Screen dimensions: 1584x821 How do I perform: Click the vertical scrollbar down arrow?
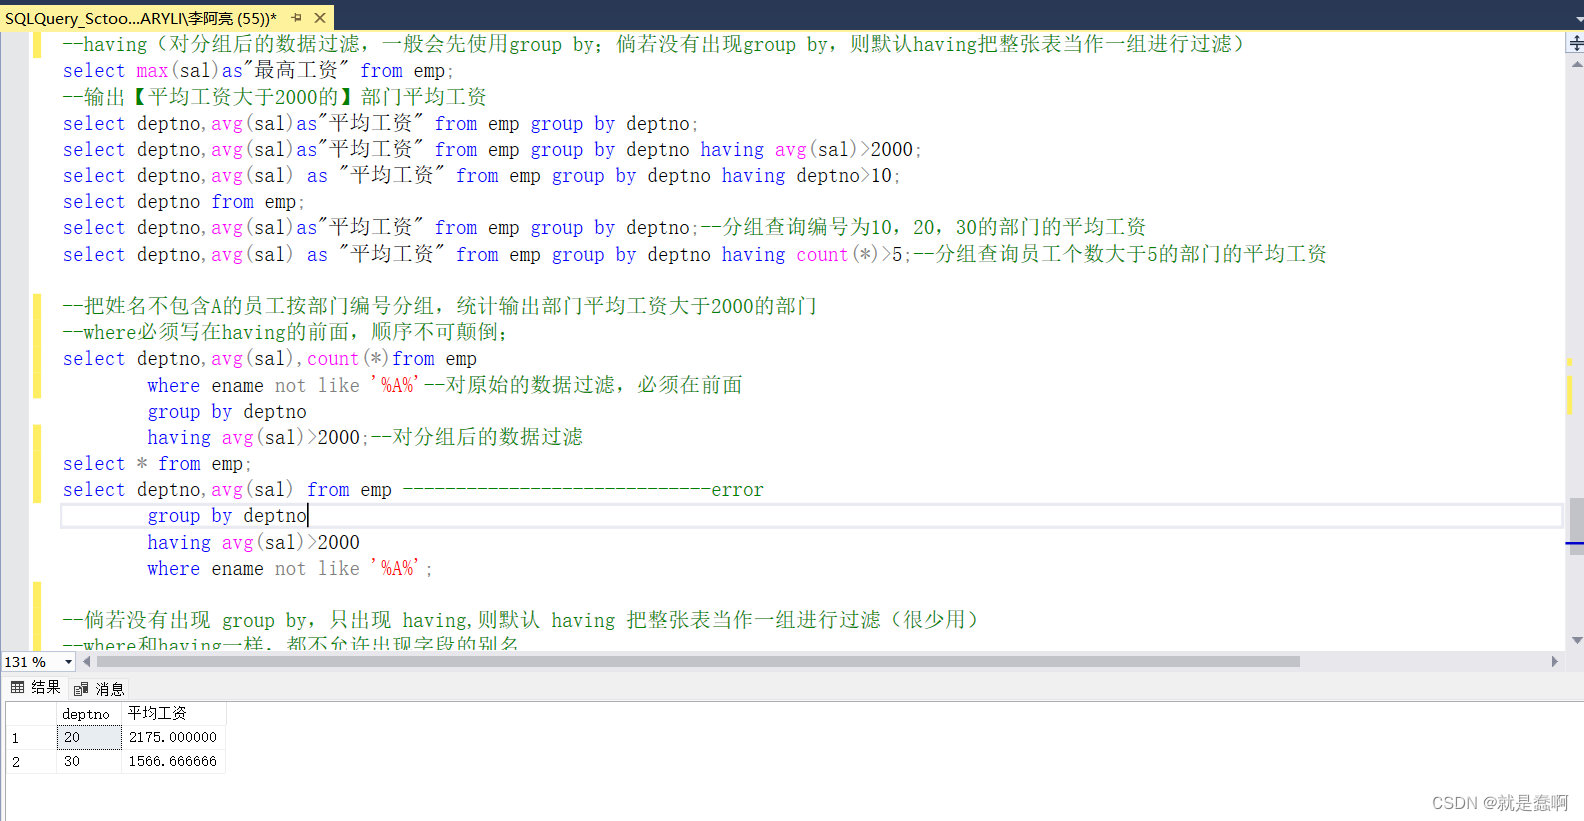click(x=1576, y=640)
